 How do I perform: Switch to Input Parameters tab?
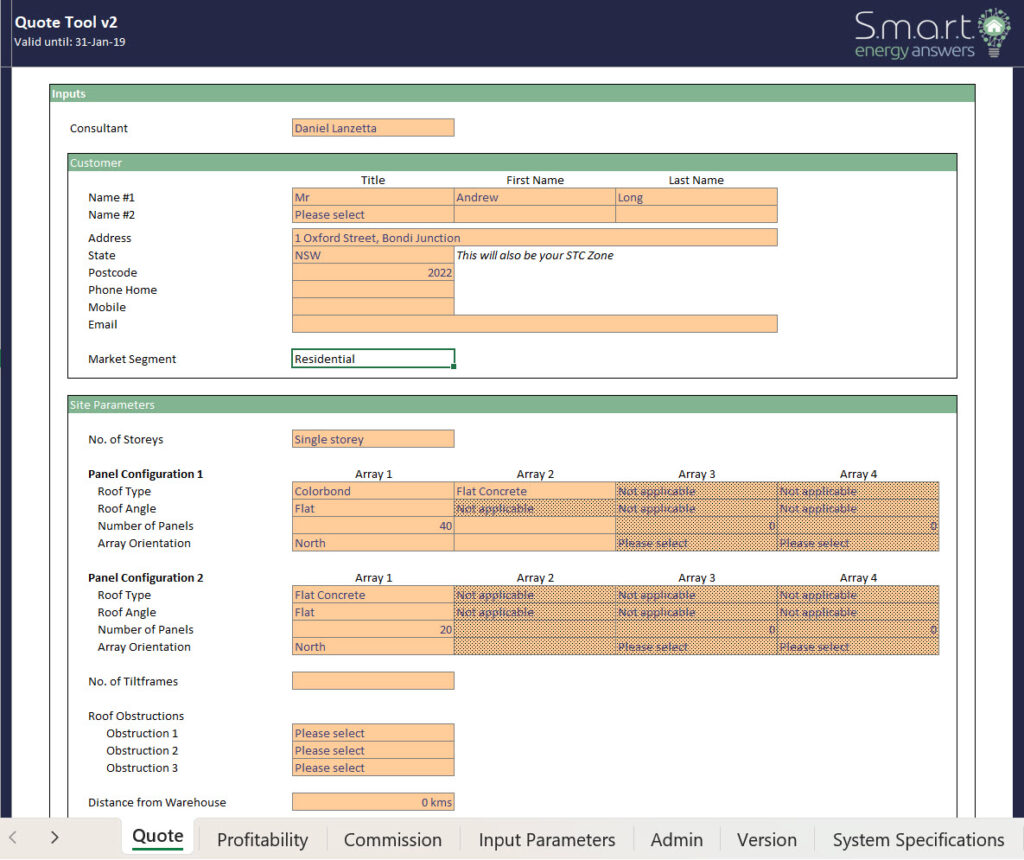point(547,840)
